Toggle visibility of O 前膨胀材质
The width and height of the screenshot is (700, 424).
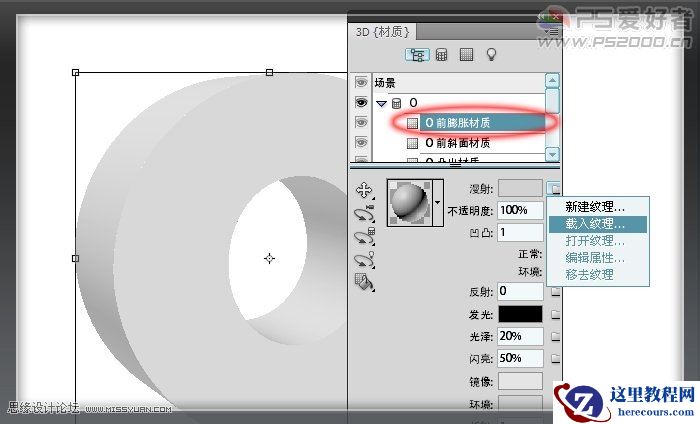(x=361, y=123)
